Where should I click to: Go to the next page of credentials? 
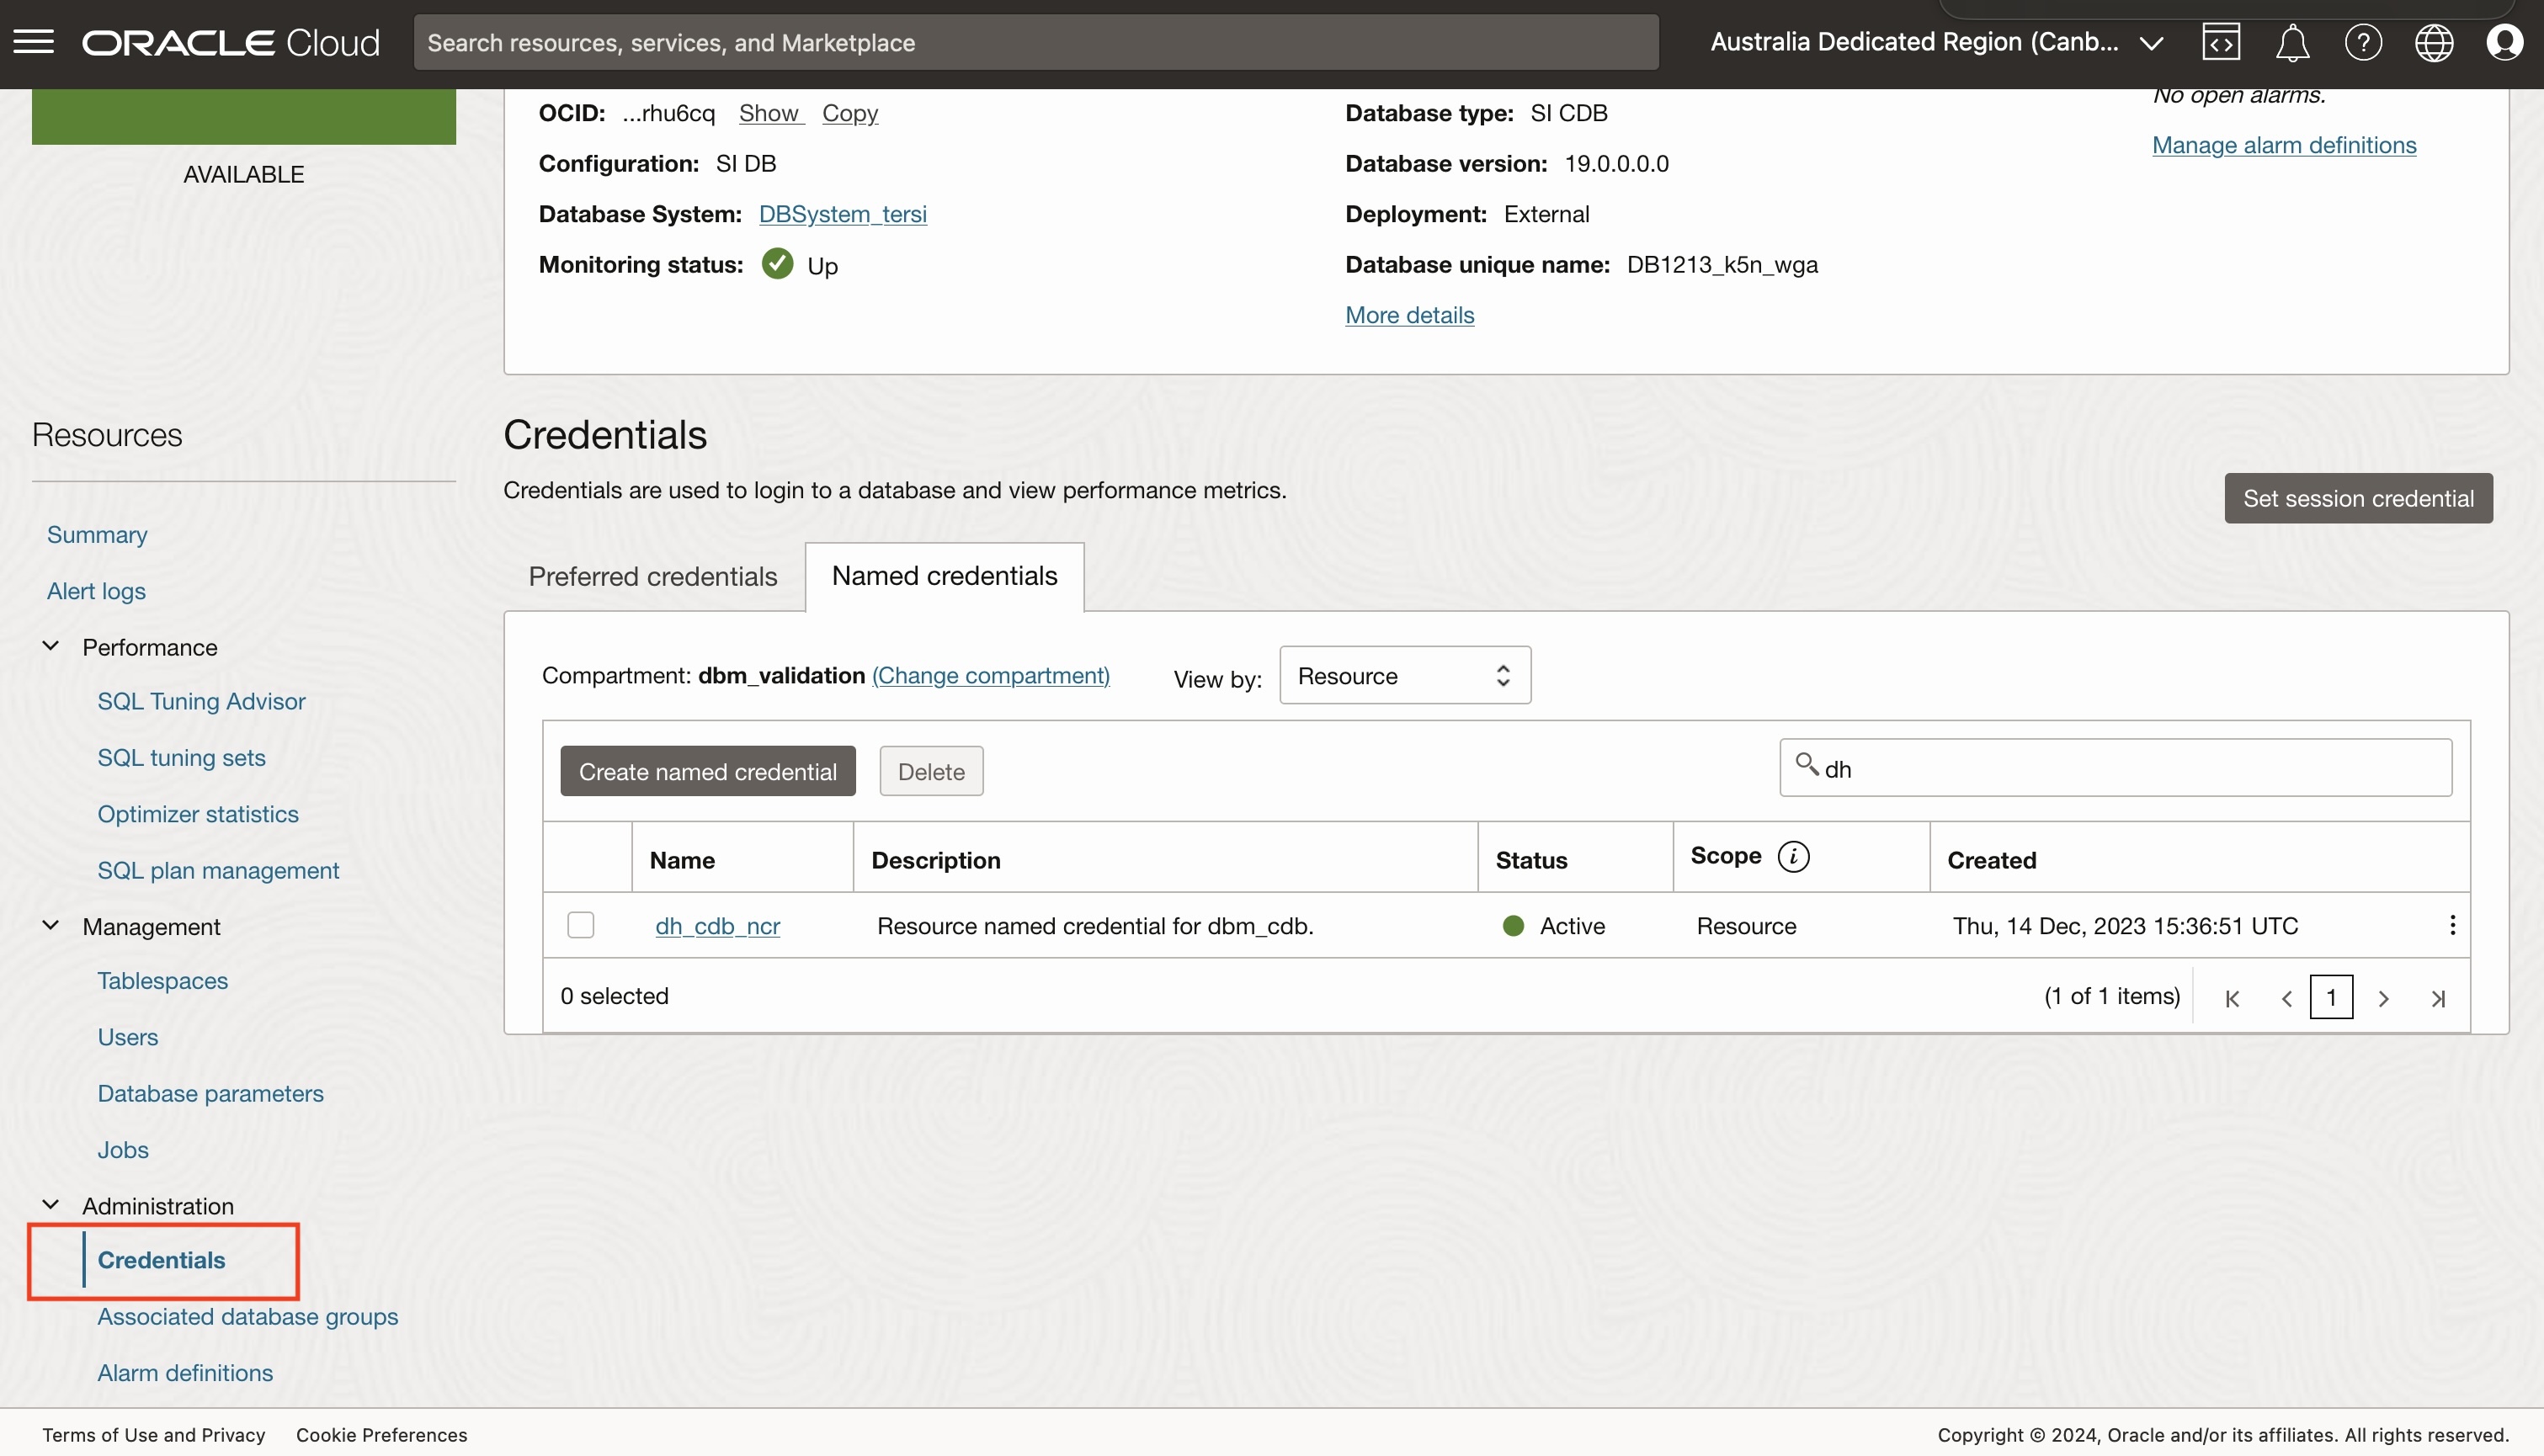2384,998
